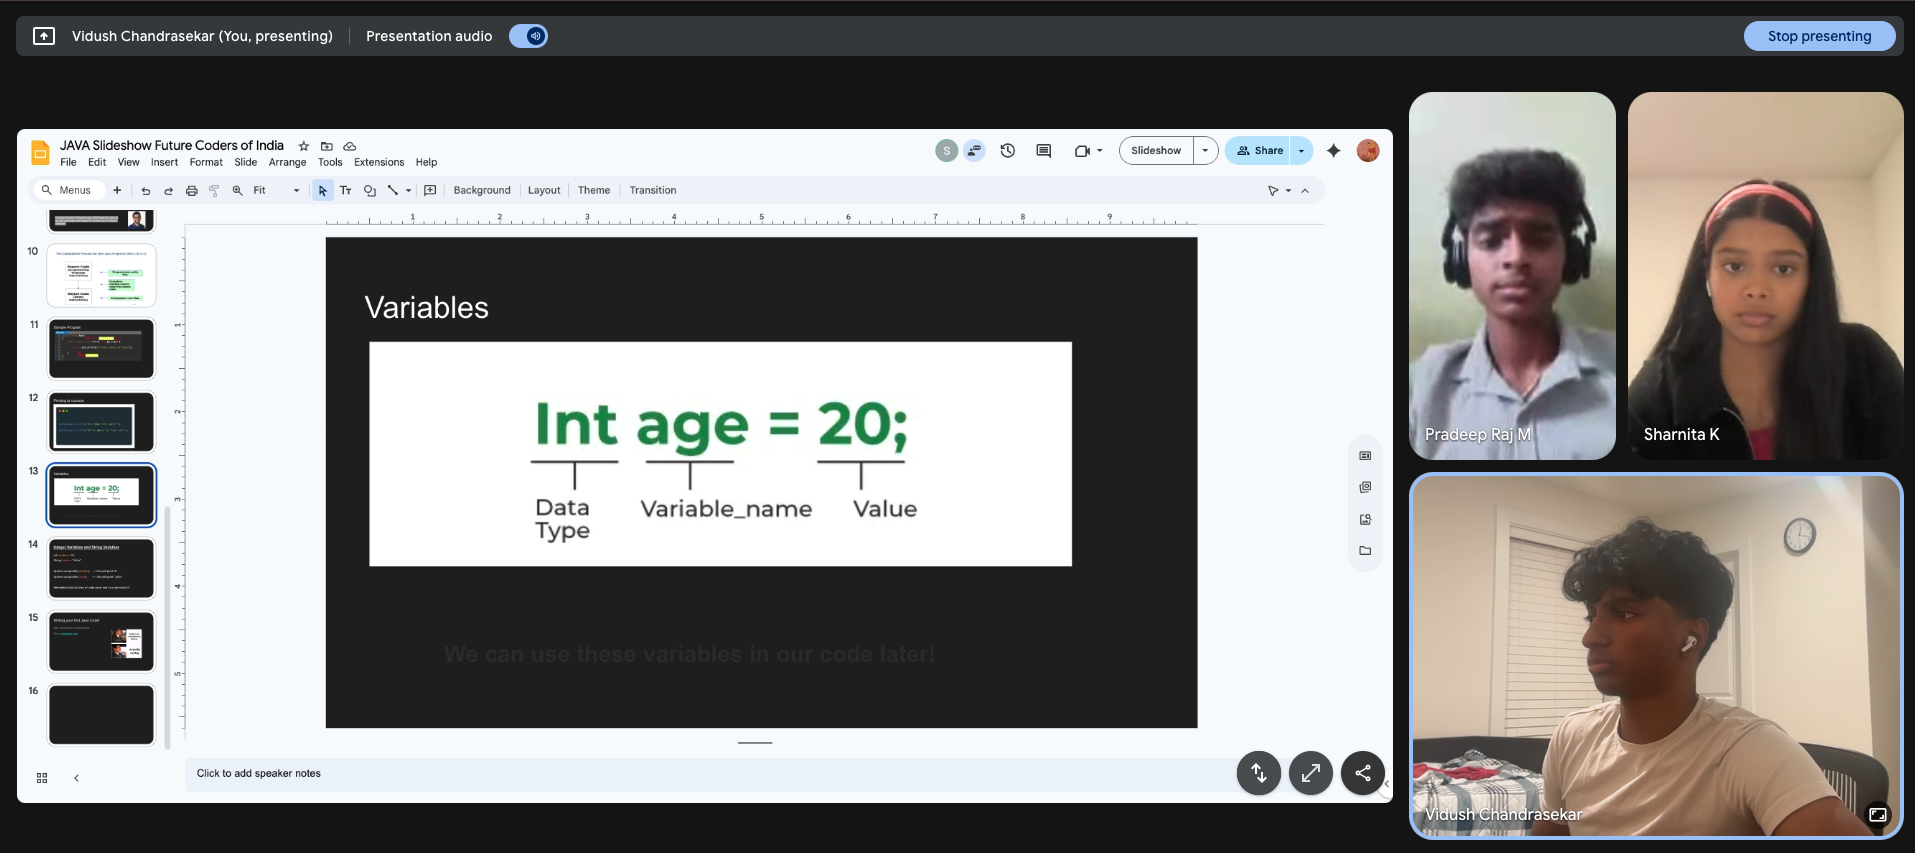This screenshot has width=1915, height=853.
Task: Open version history clock icon
Action: pos(1008,151)
